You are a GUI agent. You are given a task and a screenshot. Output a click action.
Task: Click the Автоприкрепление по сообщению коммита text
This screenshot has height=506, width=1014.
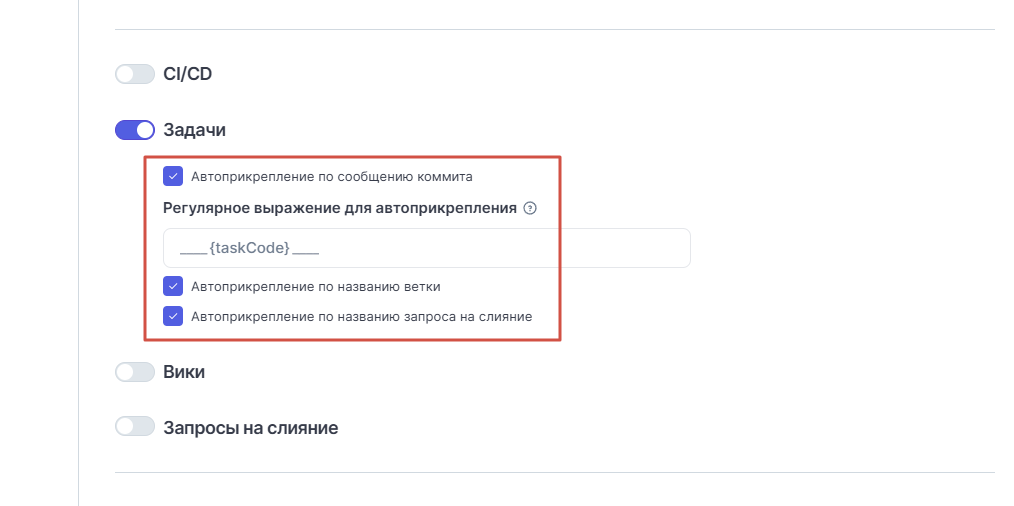[332, 177]
